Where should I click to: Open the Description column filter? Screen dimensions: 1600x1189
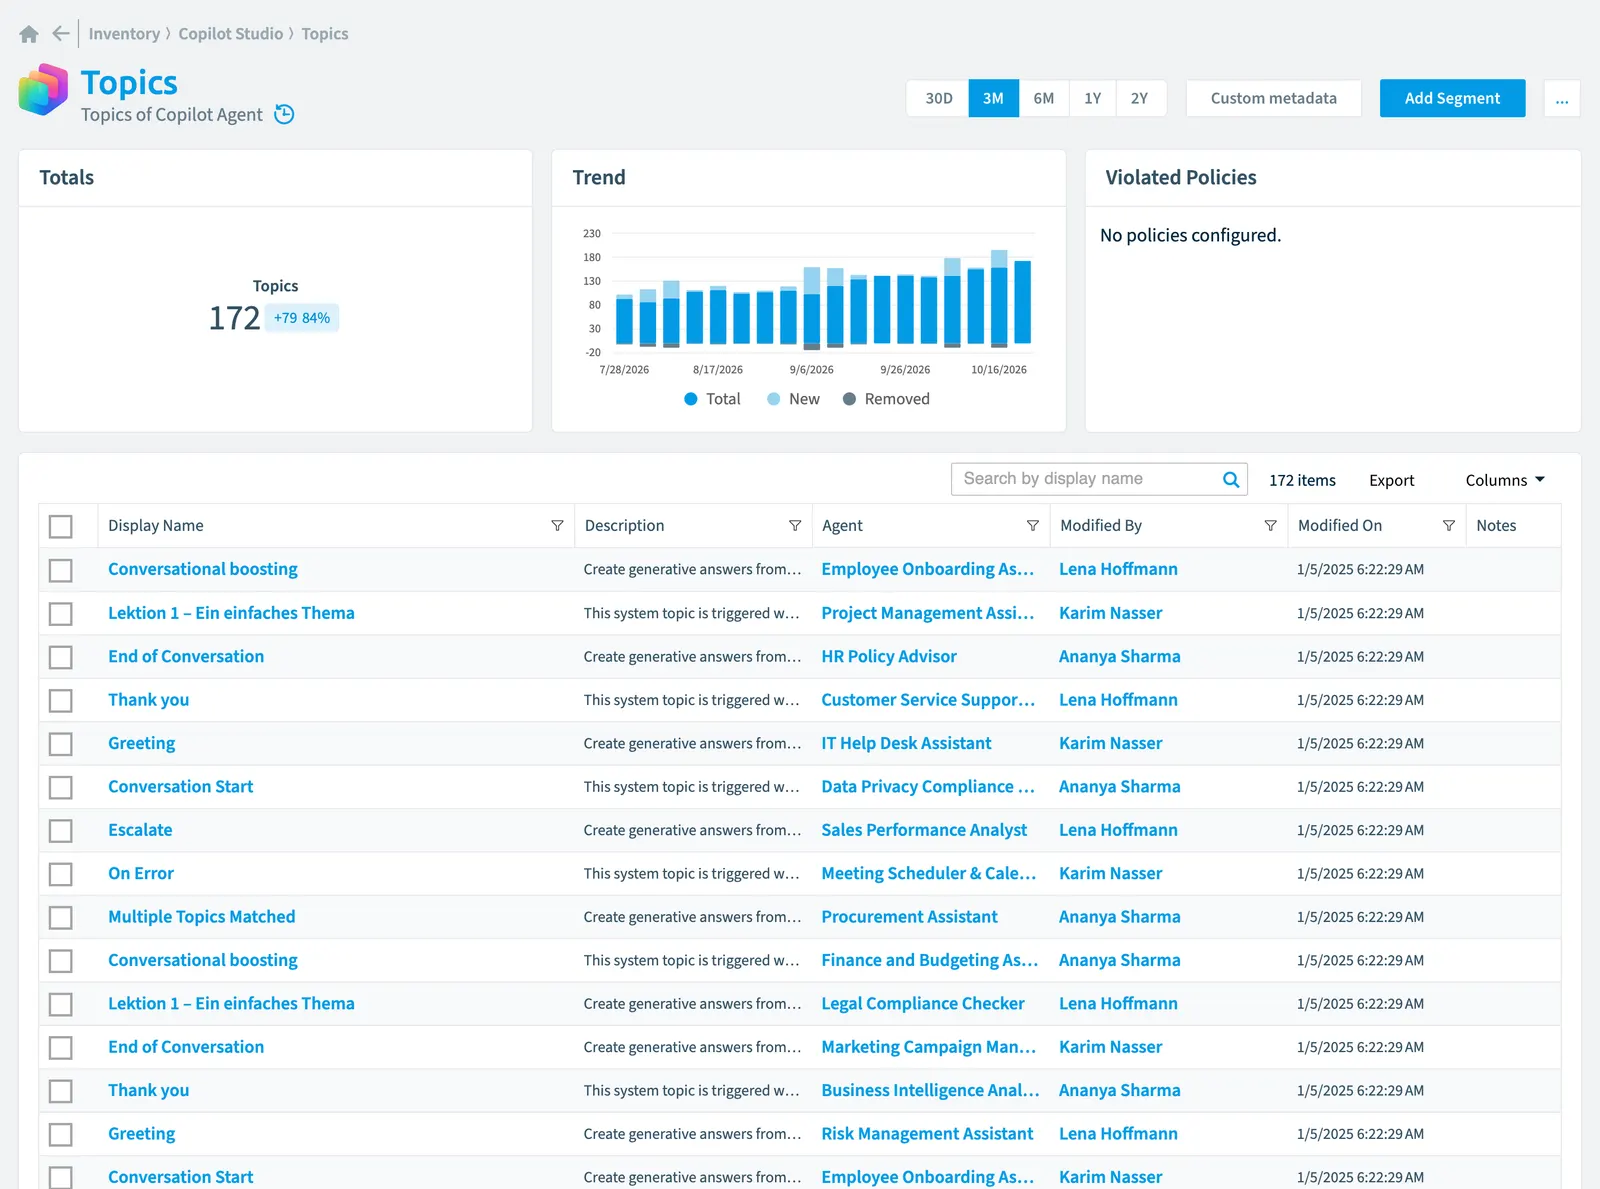pyautogui.click(x=795, y=526)
